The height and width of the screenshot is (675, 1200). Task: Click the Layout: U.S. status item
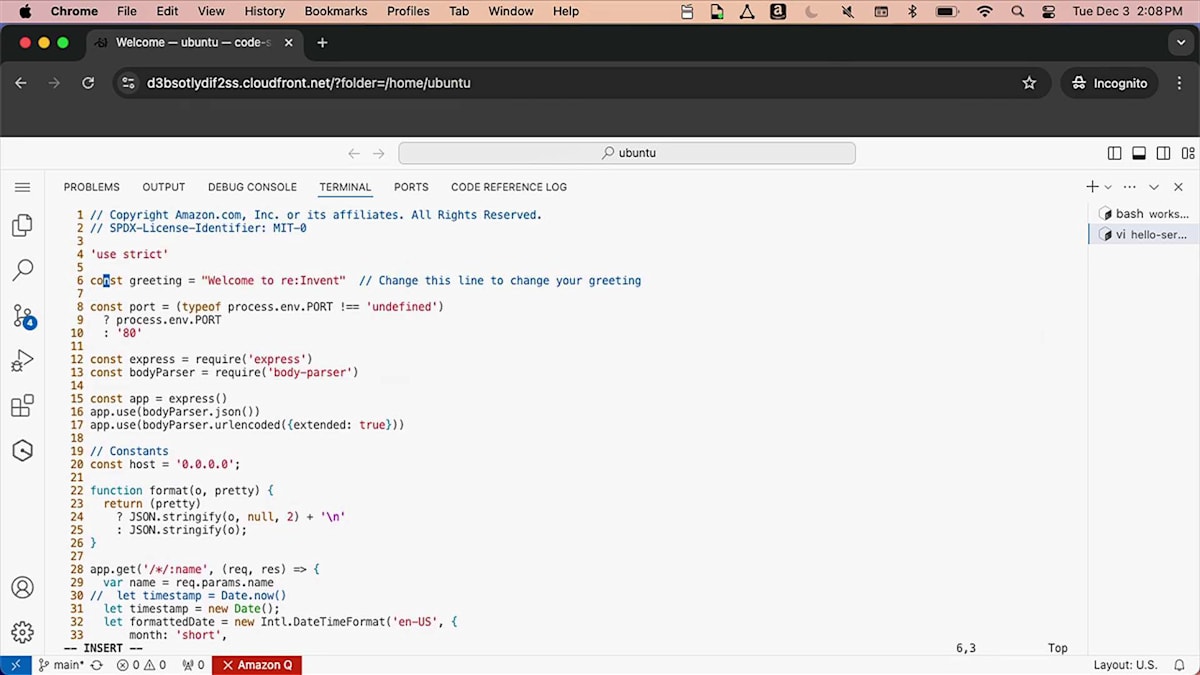pyautogui.click(x=1125, y=665)
